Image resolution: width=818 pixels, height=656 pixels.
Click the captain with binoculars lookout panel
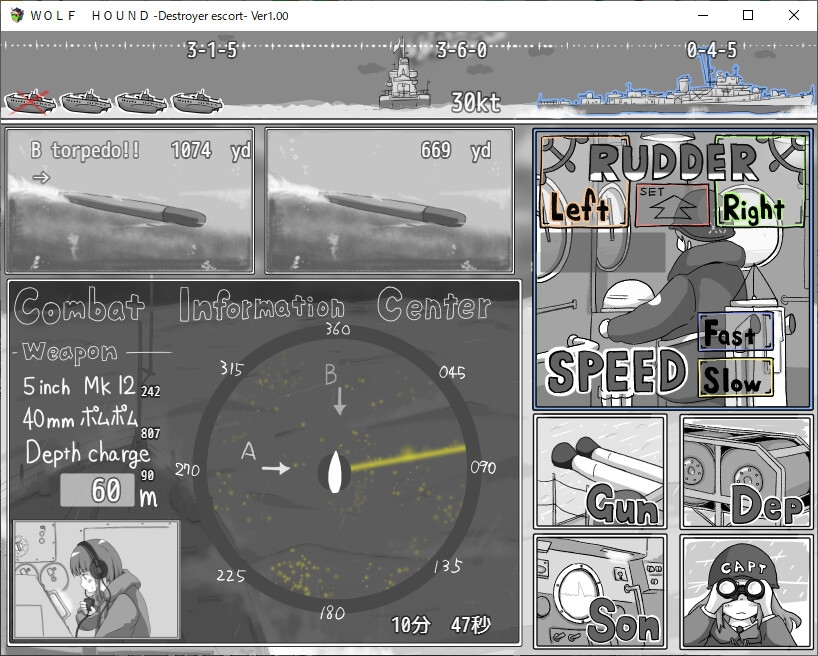coord(745,590)
